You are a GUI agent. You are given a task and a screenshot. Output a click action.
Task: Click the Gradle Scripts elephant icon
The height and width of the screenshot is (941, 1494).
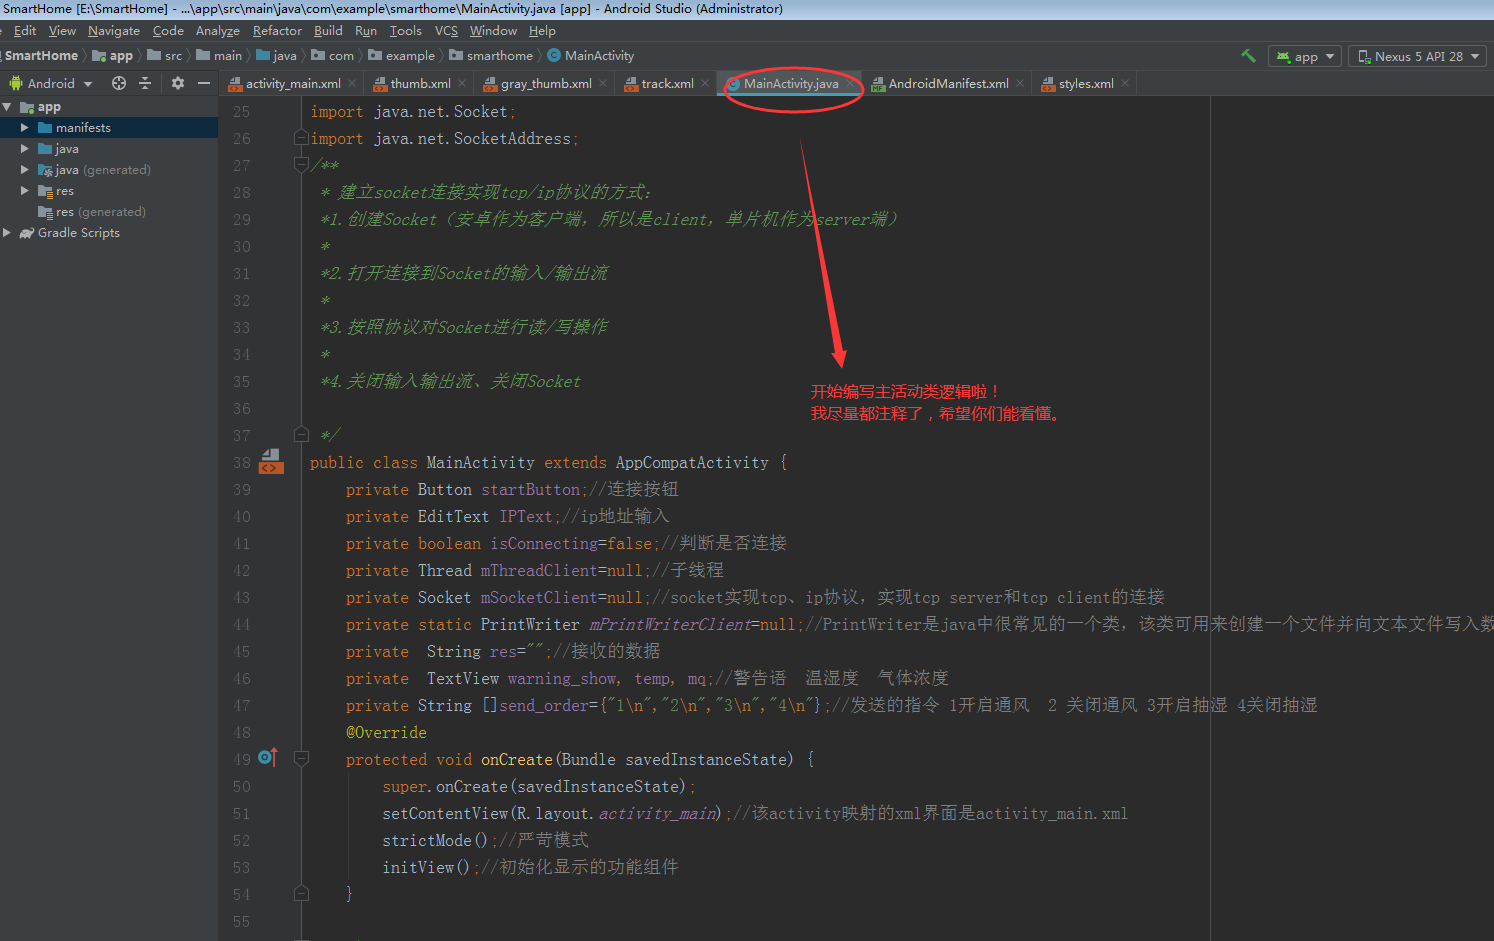(x=27, y=232)
